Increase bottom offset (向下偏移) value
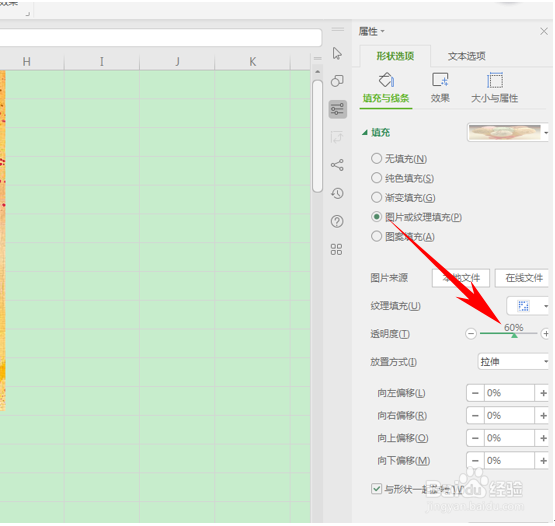 point(543,461)
